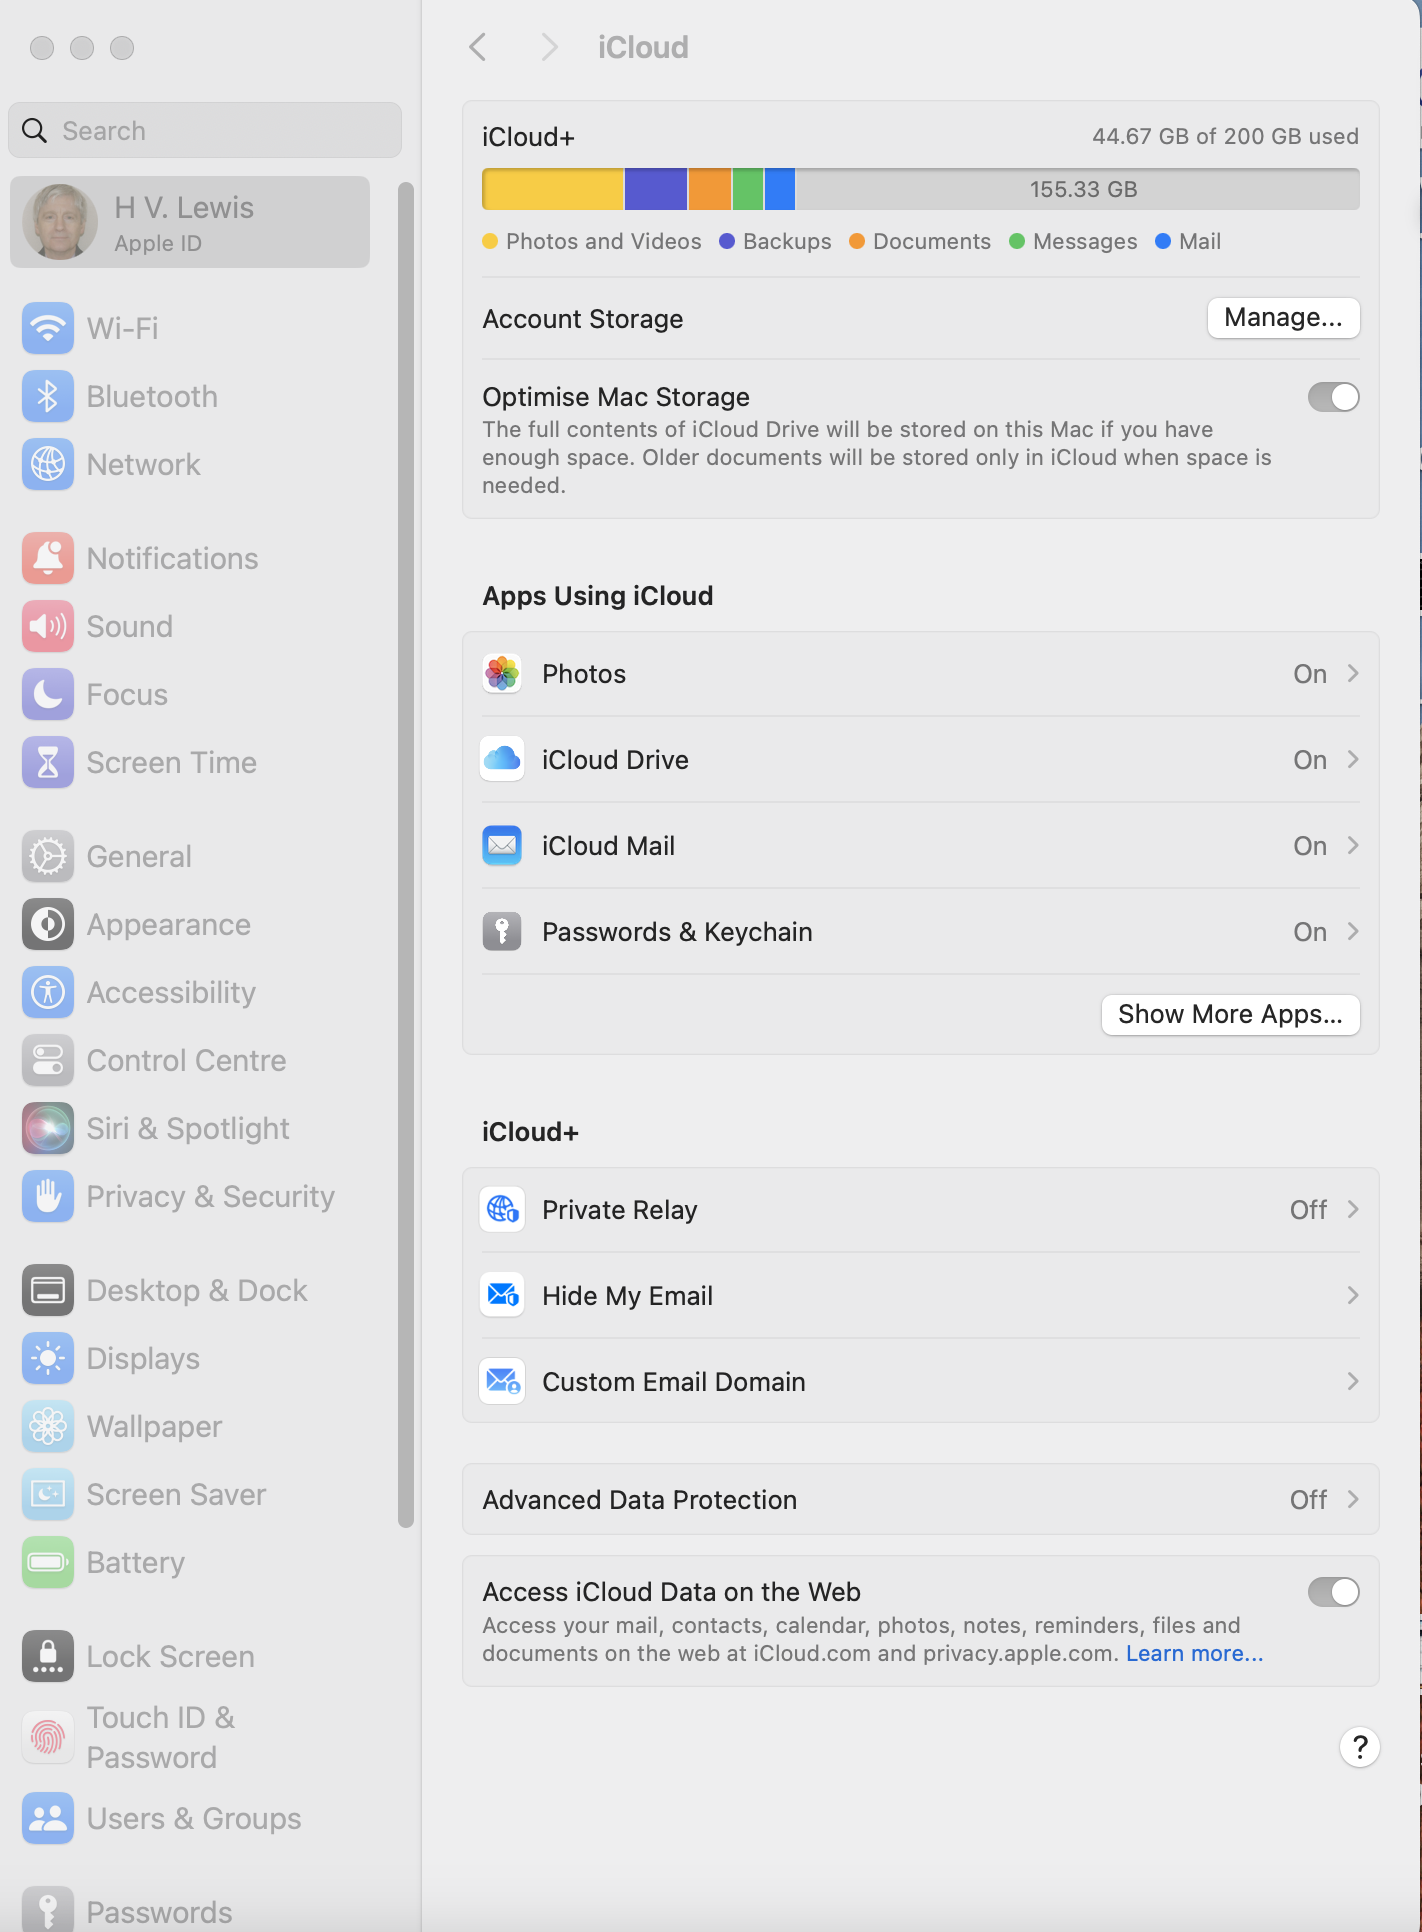Viewport: 1422px width, 1932px height.
Task: Open Lock Screen padlock icon
Action: tap(48, 1656)
